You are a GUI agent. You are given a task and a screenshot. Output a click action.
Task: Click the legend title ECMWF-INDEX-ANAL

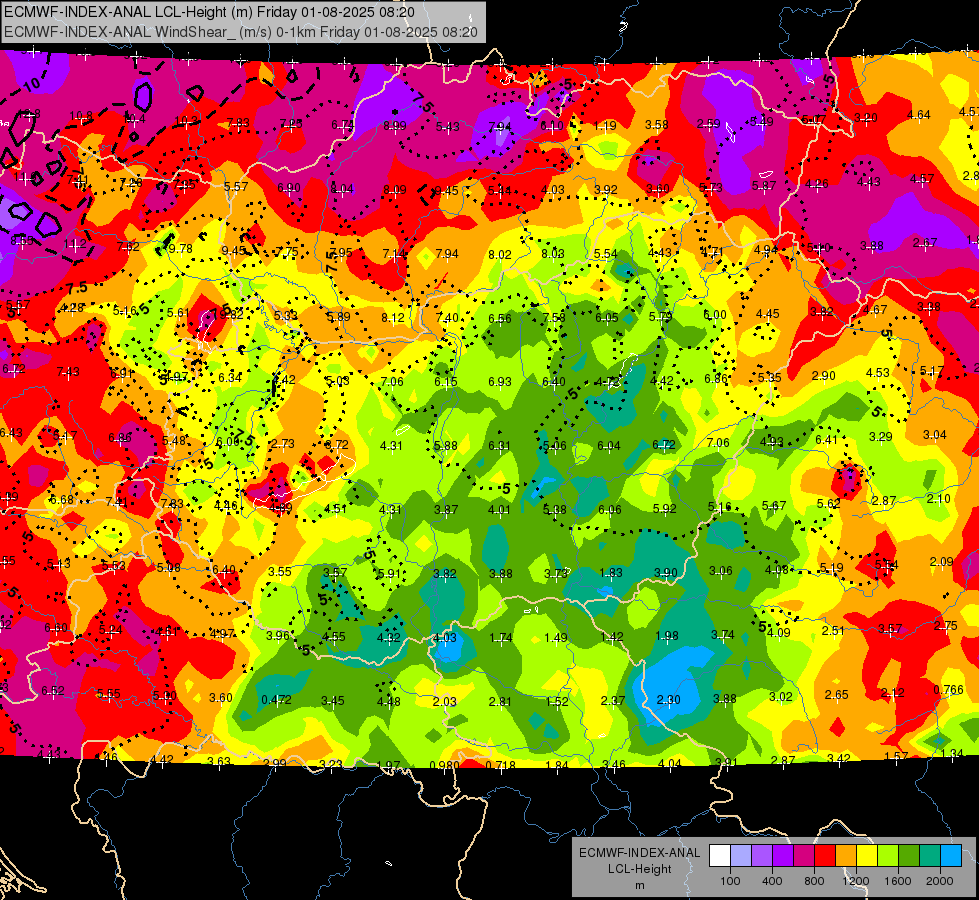pyautogui.click(x=639, y=853)
